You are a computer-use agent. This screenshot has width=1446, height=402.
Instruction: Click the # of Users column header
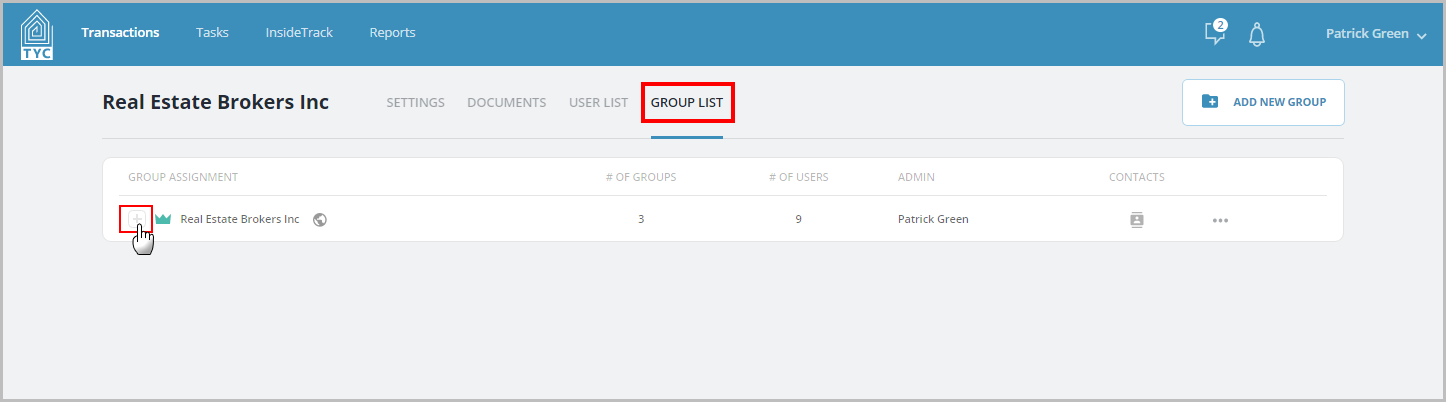[798, 177]
